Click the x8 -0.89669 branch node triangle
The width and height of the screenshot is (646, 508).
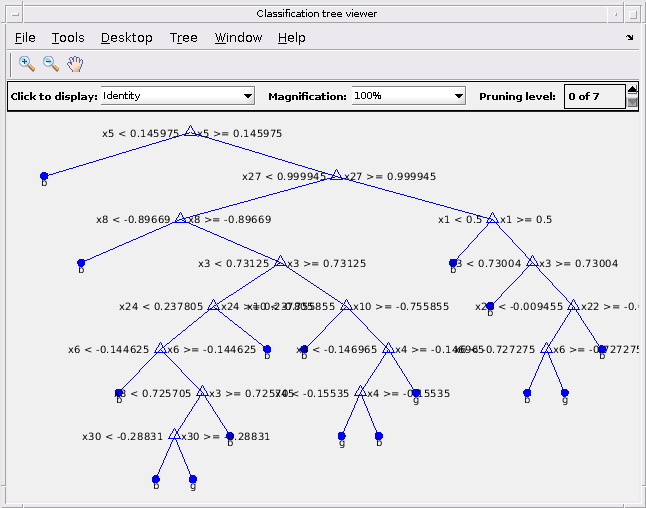pyautogui.click(x=180, y=218)
